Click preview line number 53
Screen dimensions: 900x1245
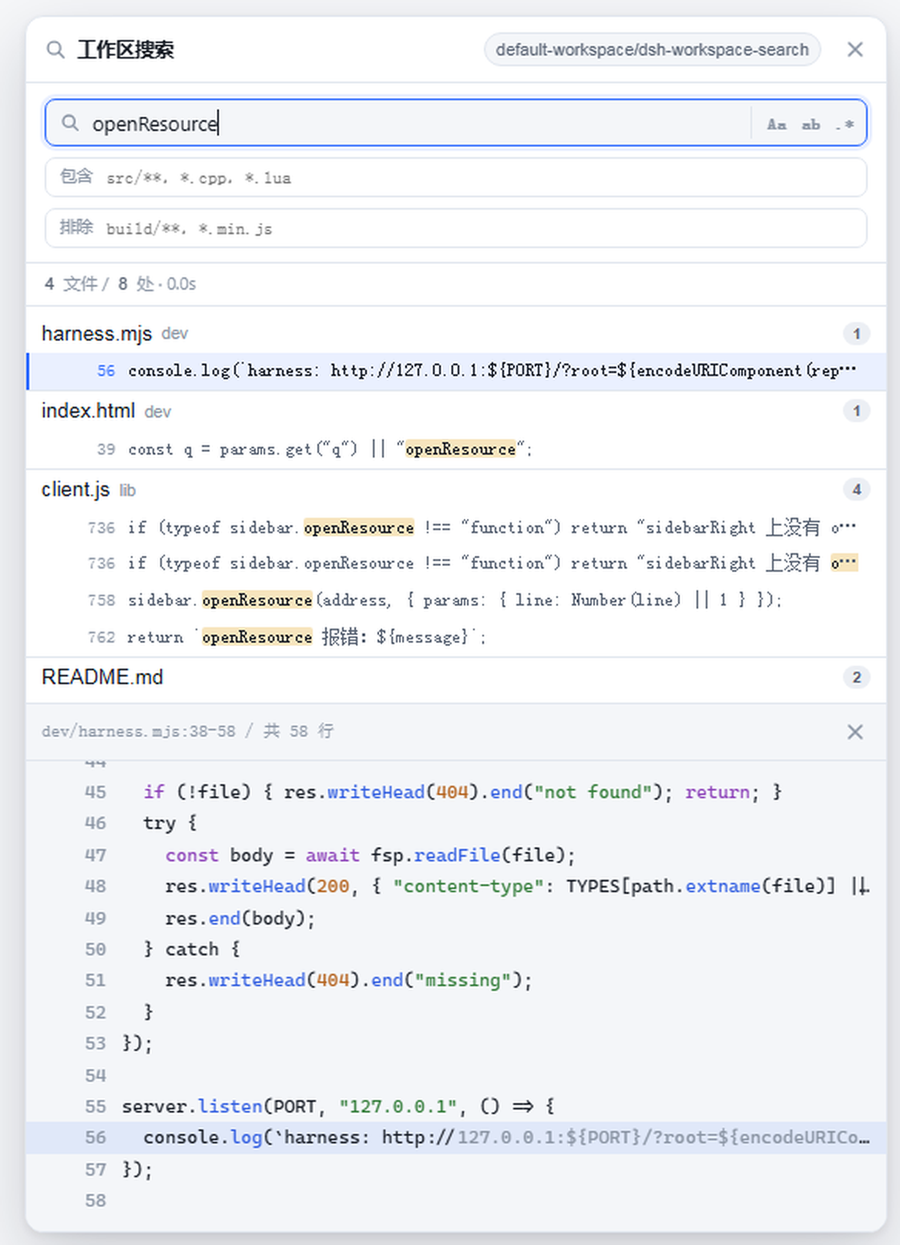(96, 1044)
